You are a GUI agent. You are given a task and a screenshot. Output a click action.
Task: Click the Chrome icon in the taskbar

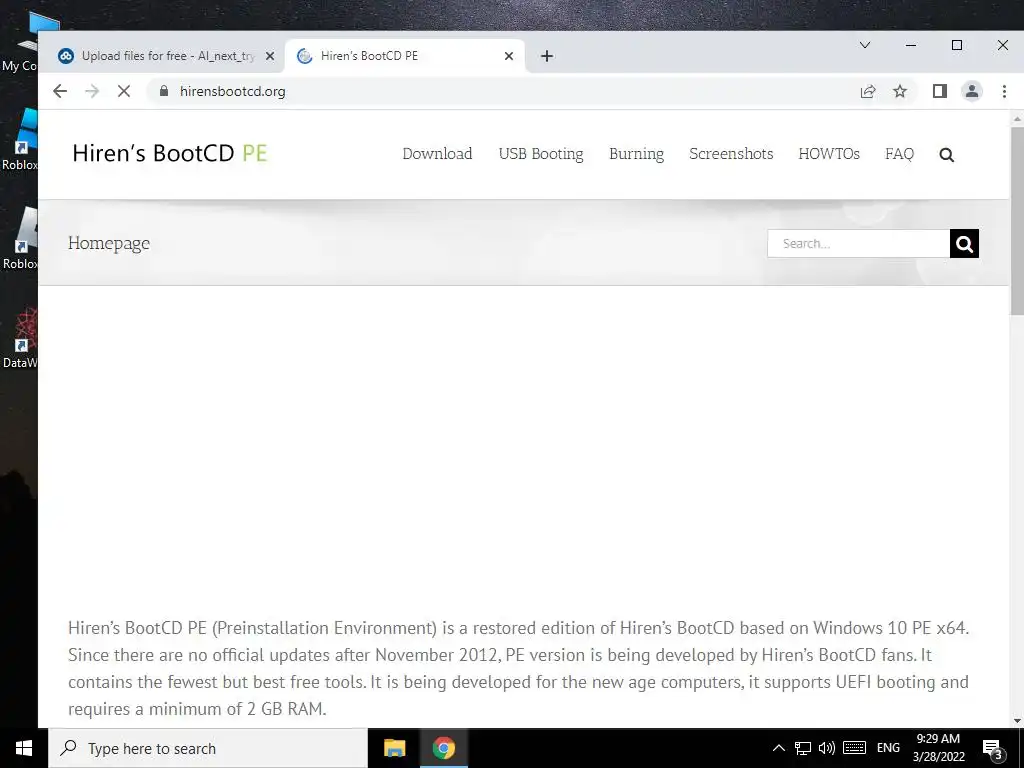coord(443,748)
